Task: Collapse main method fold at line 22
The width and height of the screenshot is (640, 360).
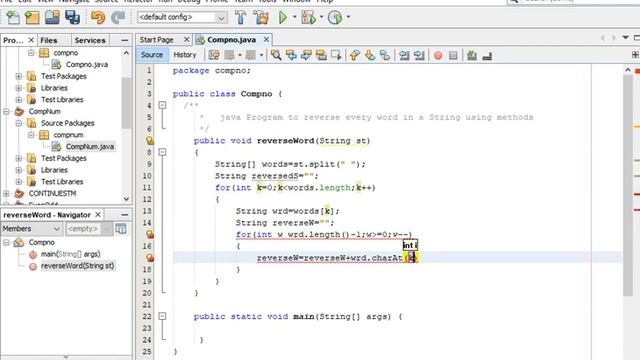Action: [162, 316]
